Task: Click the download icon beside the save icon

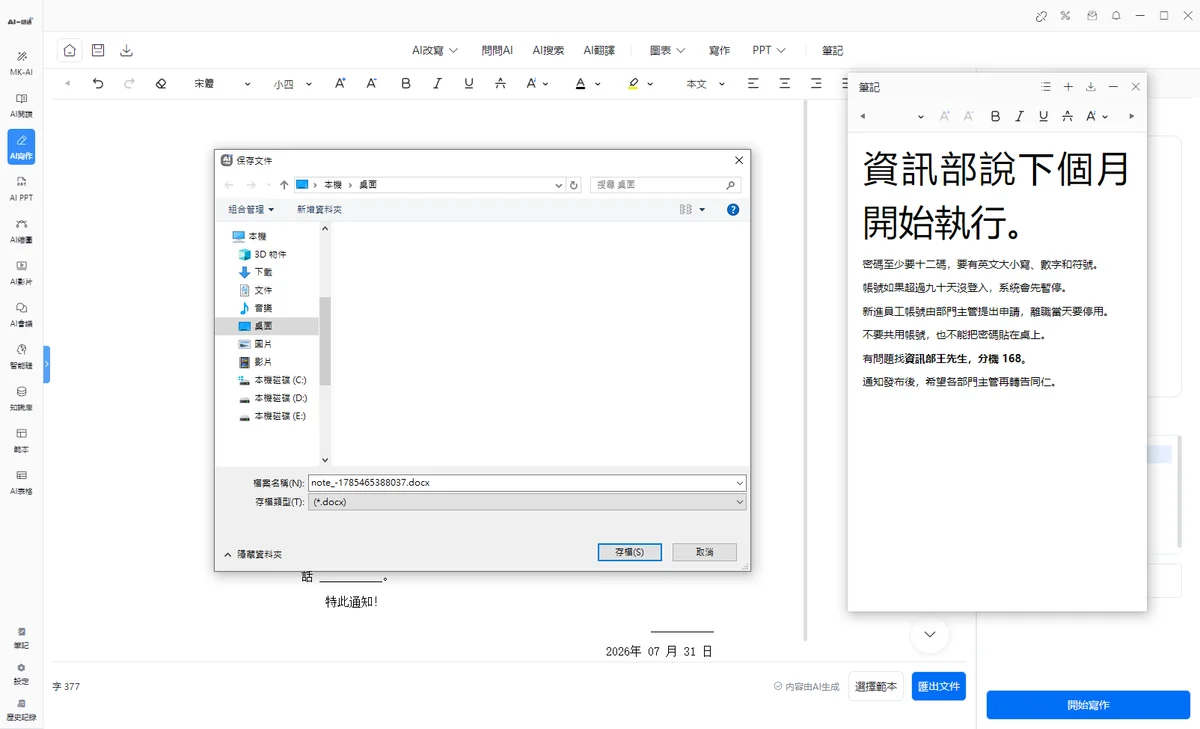Action: pos(126,50)
